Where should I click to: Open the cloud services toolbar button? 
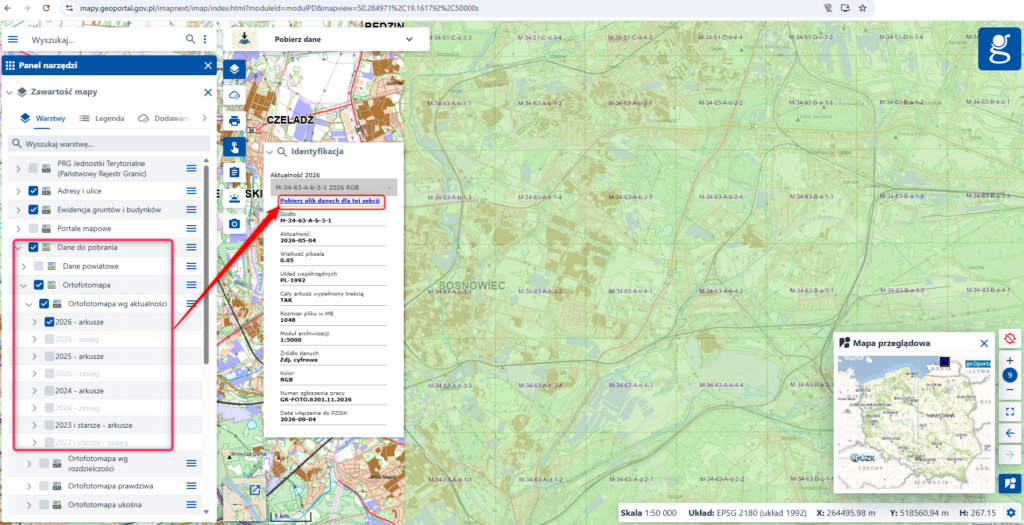pos(234,95)
